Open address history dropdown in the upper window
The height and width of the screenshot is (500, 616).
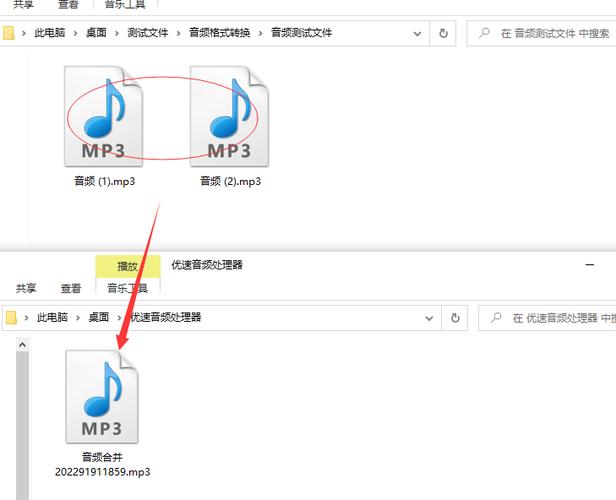417,34
